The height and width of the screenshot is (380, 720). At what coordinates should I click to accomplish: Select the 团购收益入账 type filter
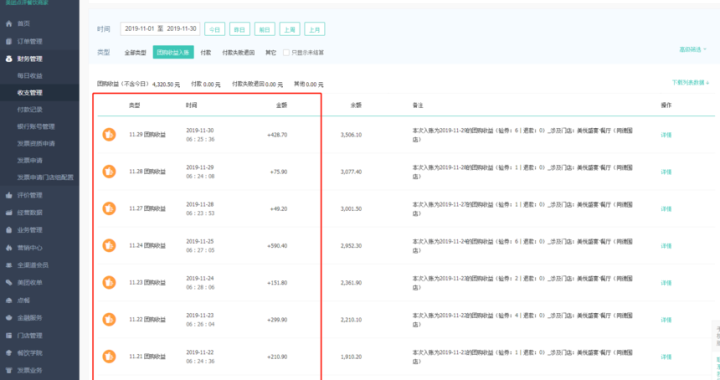(x=173, y=52)
